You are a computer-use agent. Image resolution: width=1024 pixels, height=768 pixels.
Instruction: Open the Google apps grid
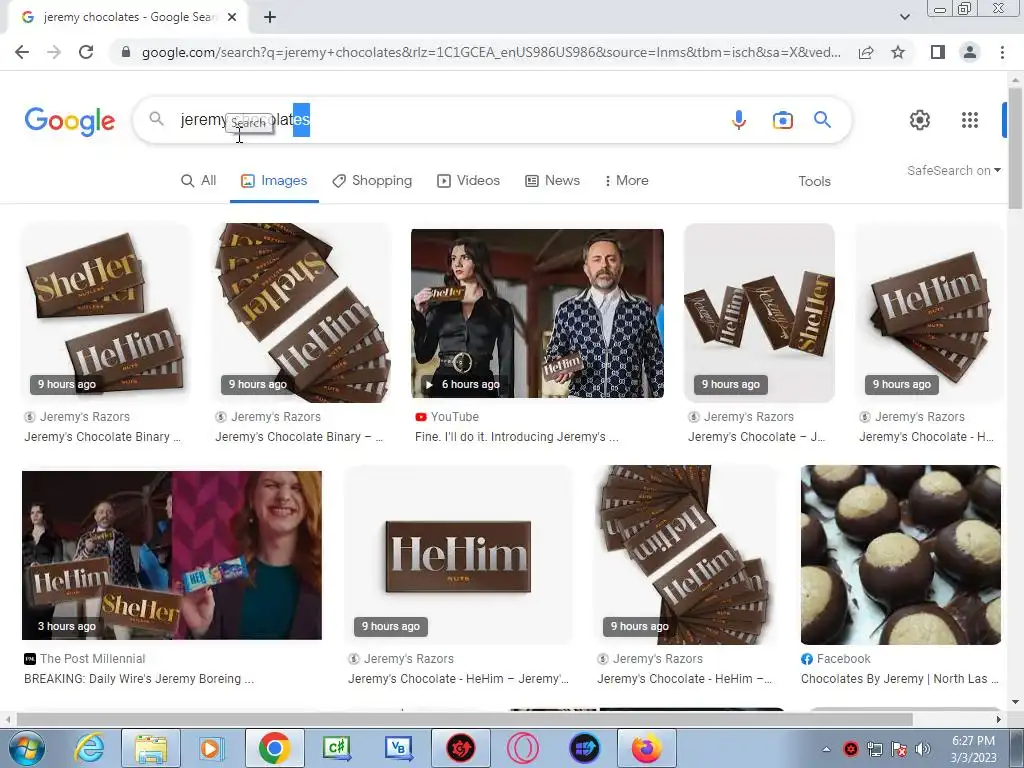[970, 120]
